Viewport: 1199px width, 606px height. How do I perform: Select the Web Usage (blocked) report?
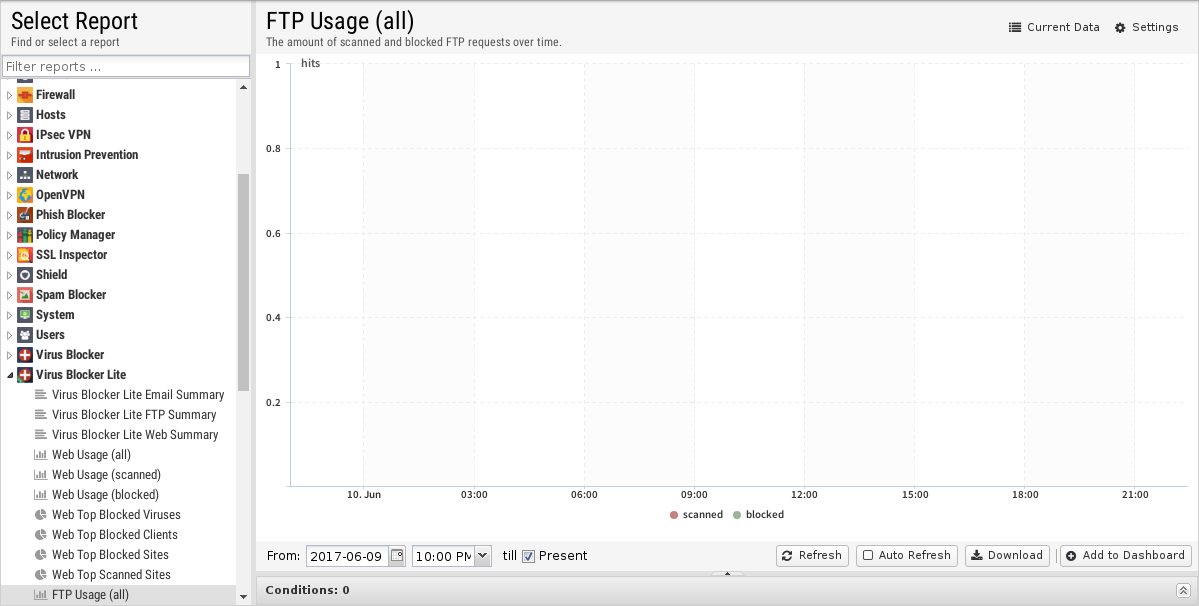[106, 494]
